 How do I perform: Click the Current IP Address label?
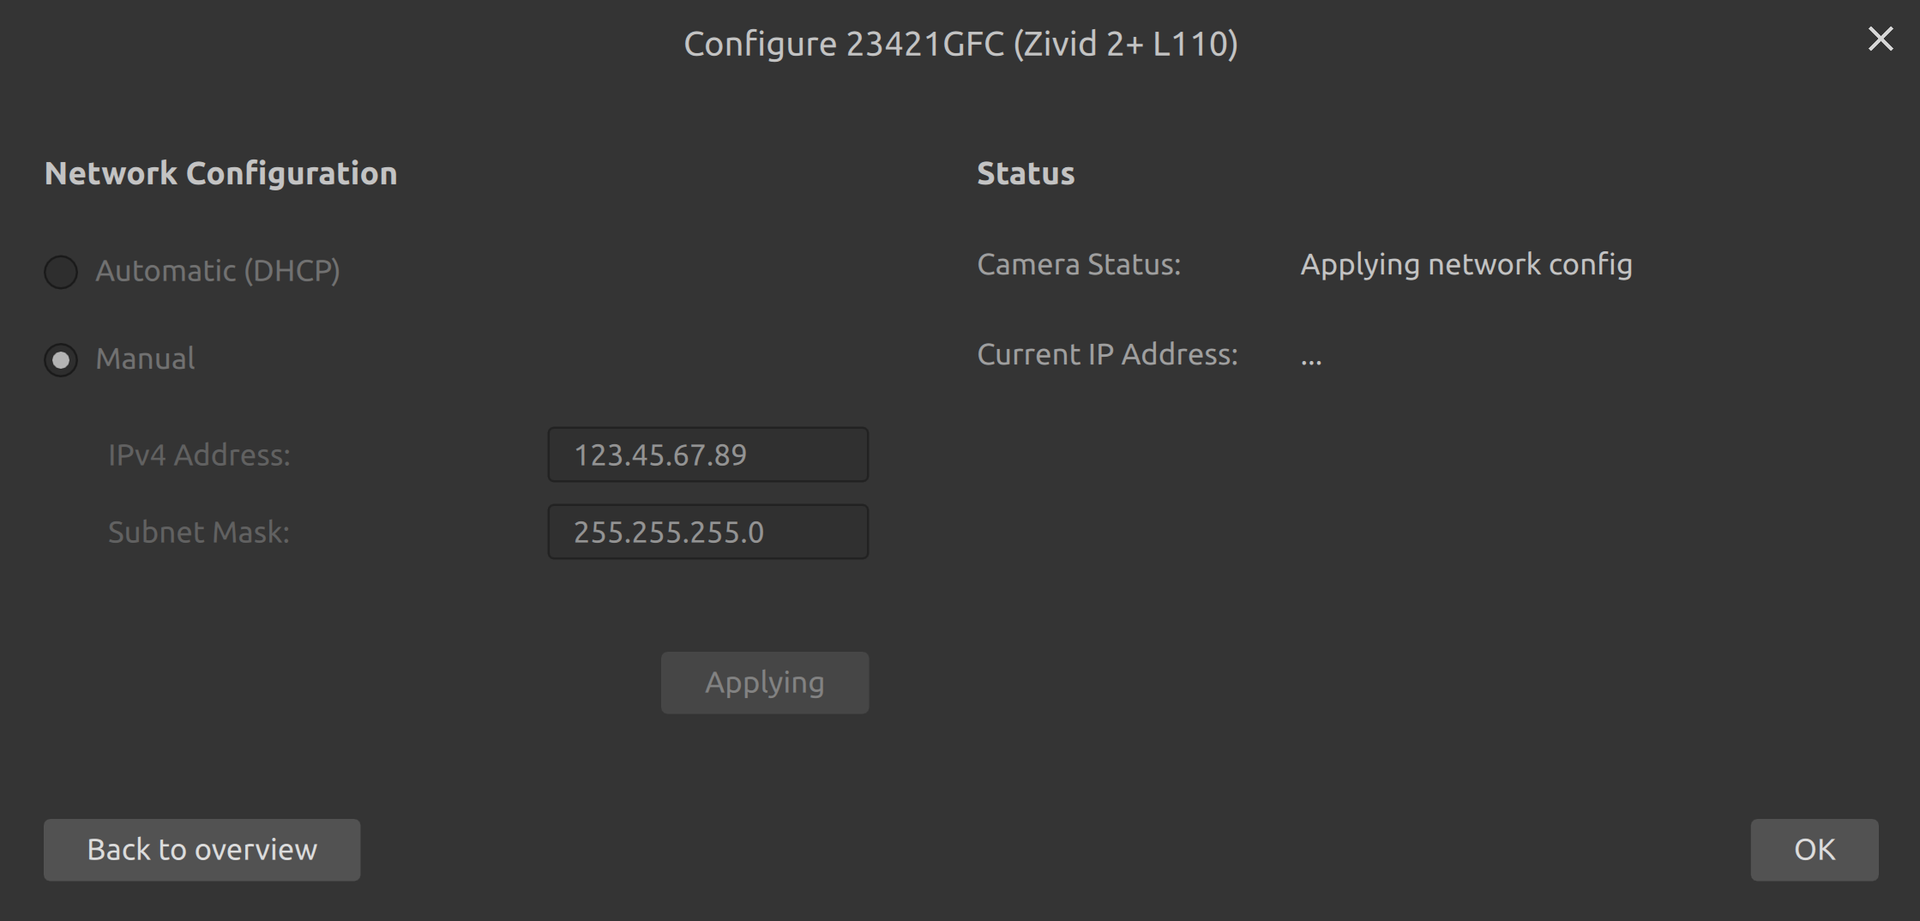point(1107,354)
